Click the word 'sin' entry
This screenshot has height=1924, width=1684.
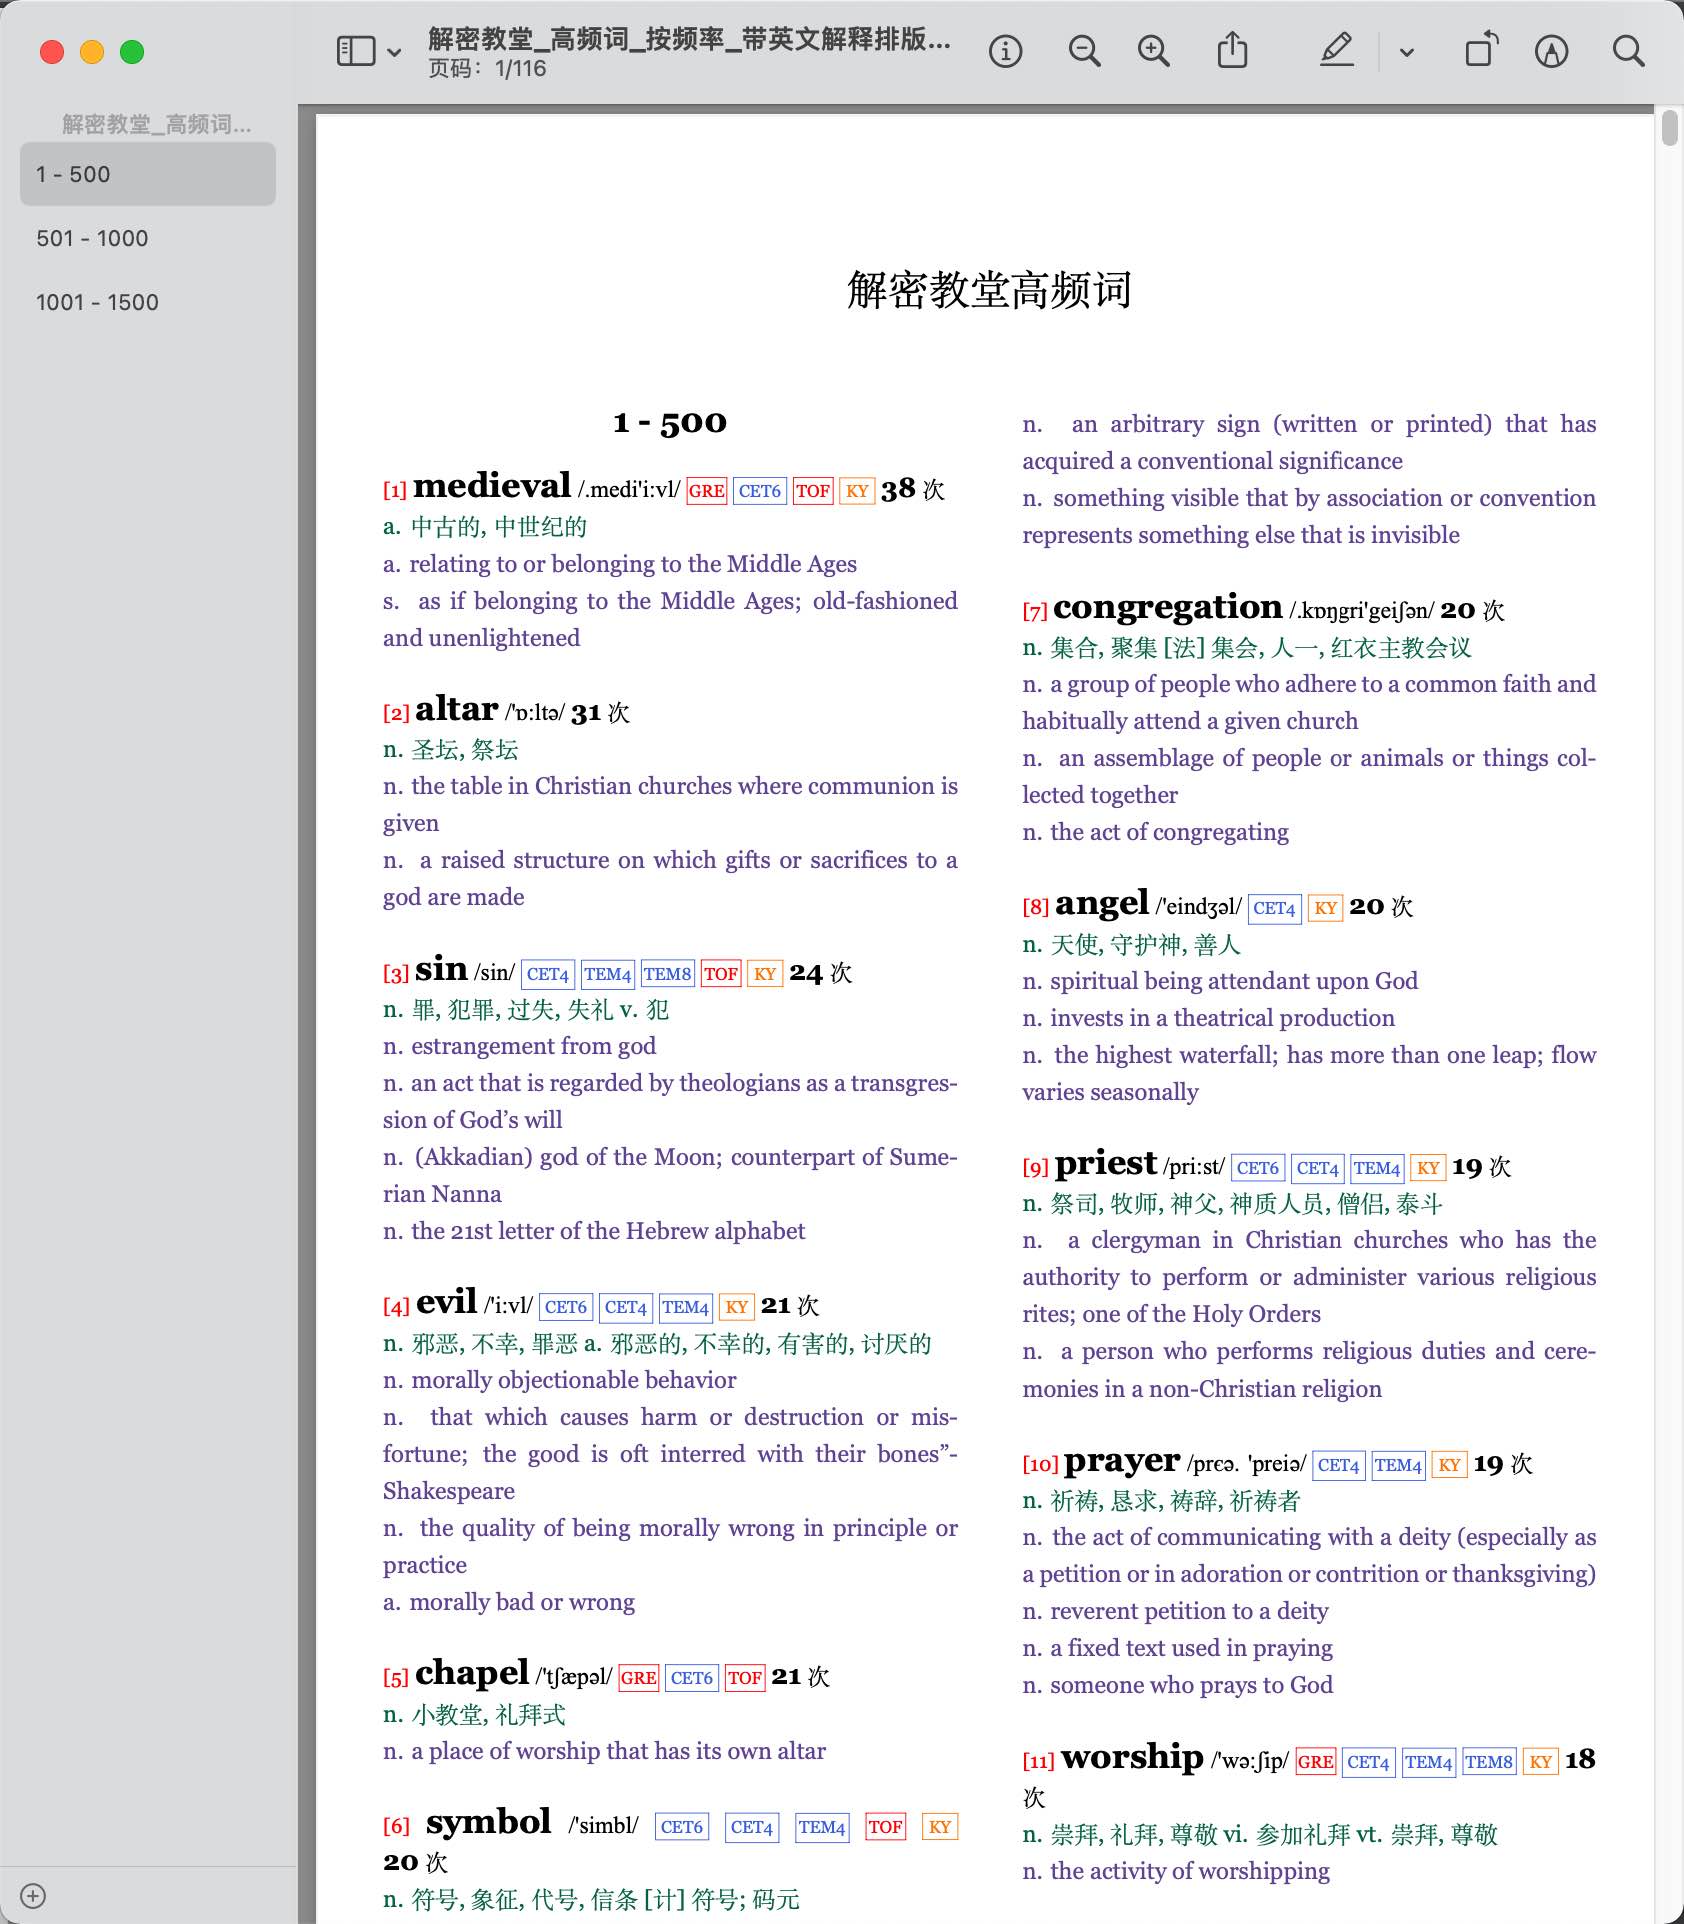441,969
